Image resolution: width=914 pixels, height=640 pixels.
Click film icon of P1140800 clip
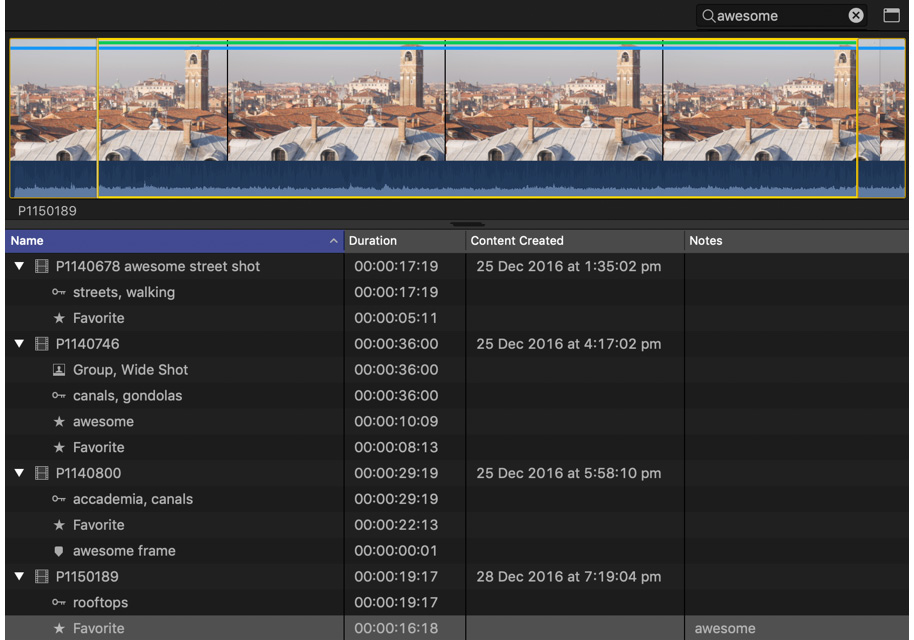click(41, 473)
